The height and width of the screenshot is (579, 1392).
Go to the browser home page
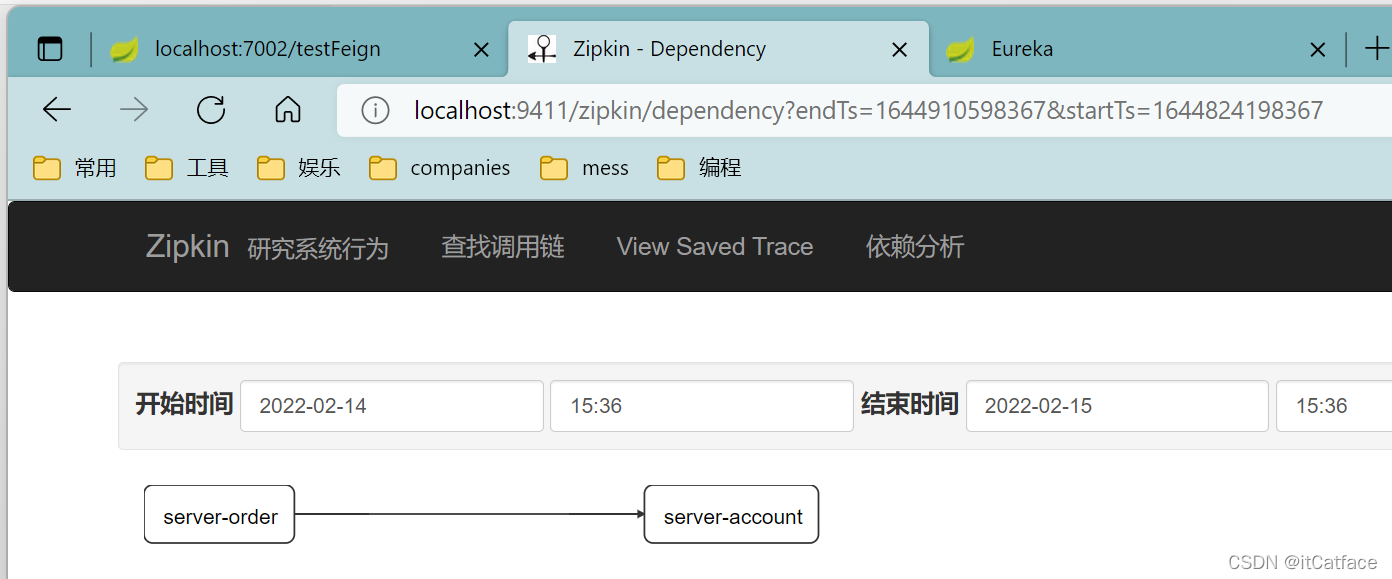coord(288,110)
